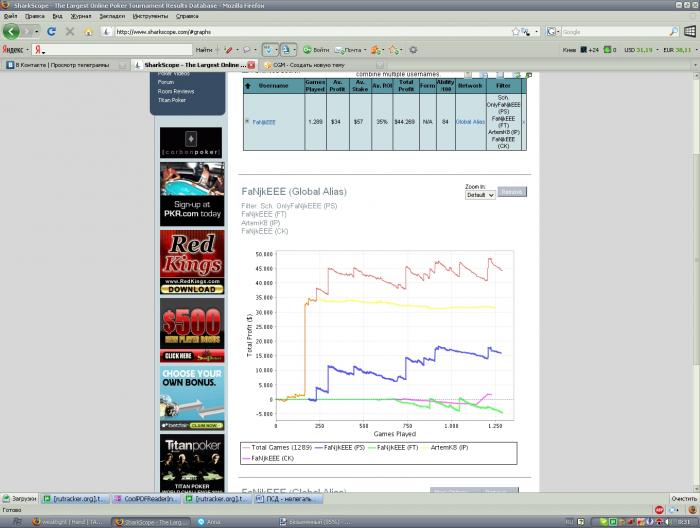Click the Yandex logo on the toolbar
The width and height of the screenshot is (700, 528).
tap(12, 50)
